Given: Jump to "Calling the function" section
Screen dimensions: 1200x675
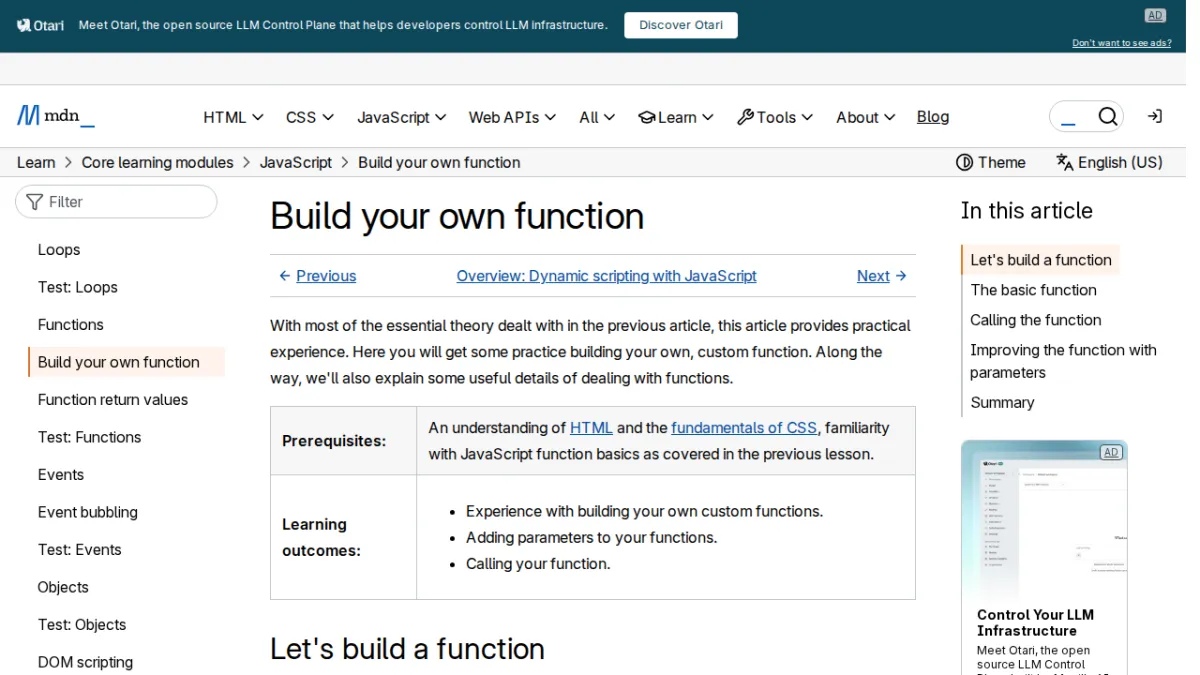Looking at the screenshot, I should click(1036, 320).
